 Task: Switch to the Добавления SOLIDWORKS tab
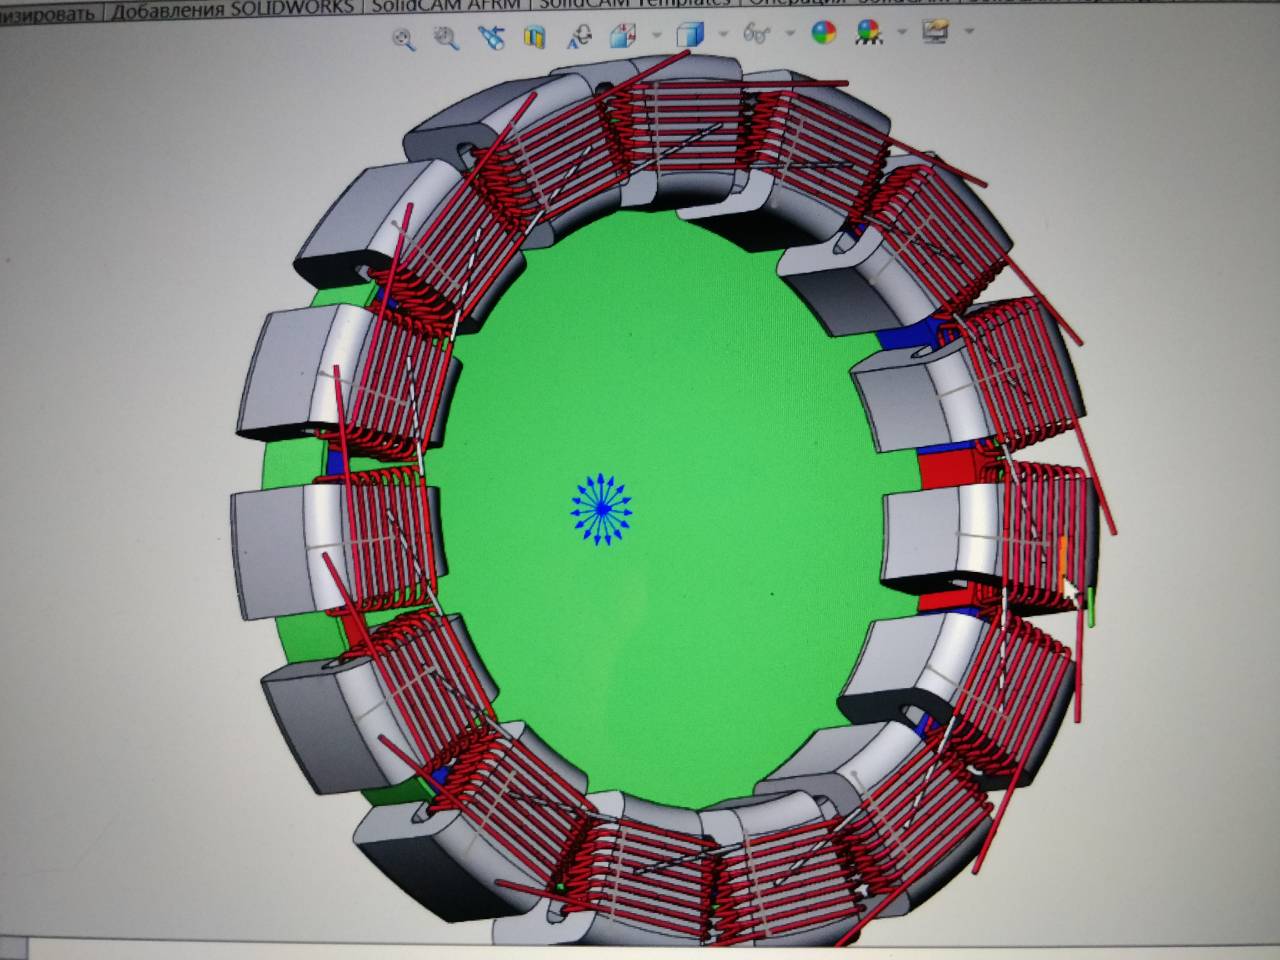tap(232, 9)
